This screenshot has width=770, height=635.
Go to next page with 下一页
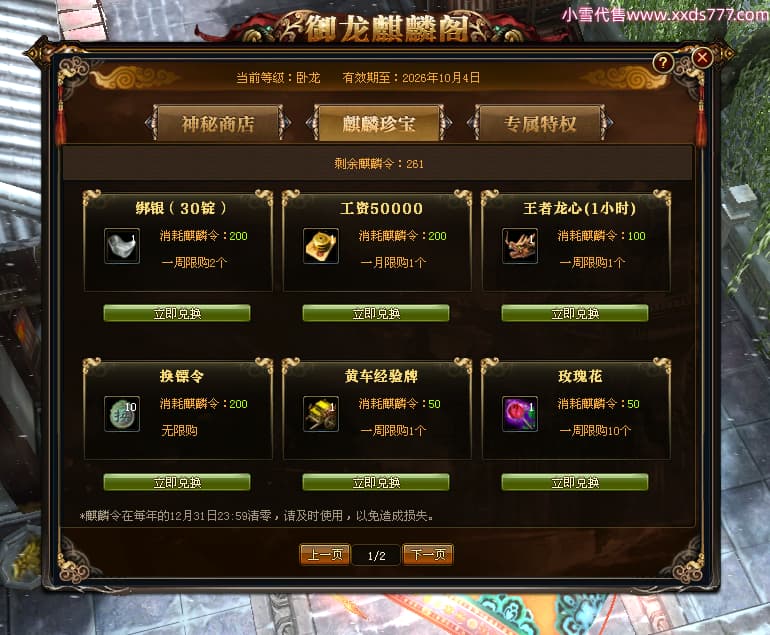tap(428, 555)
